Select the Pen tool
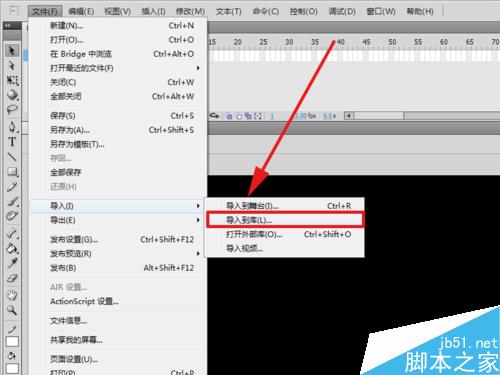The height and width of the screenshot is (375, 500). click(x=12, y=127)
